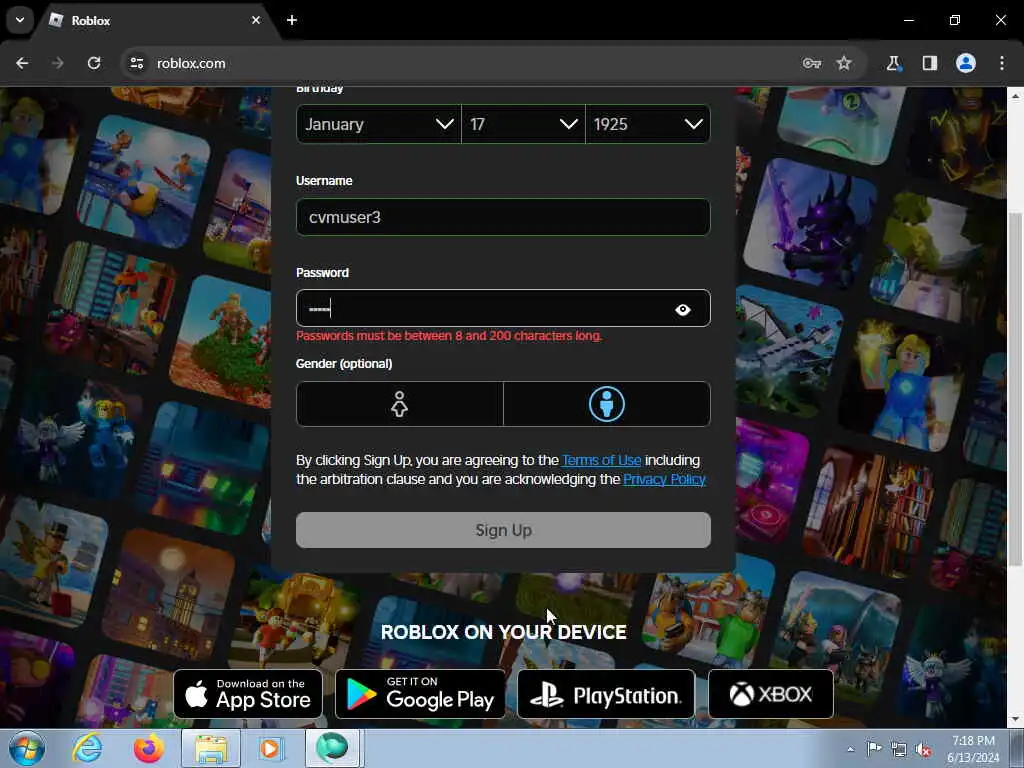This screenshot has width=1024, height=768.
Task: Click the Gender (optional) label
Action: (x=344, y=364)
